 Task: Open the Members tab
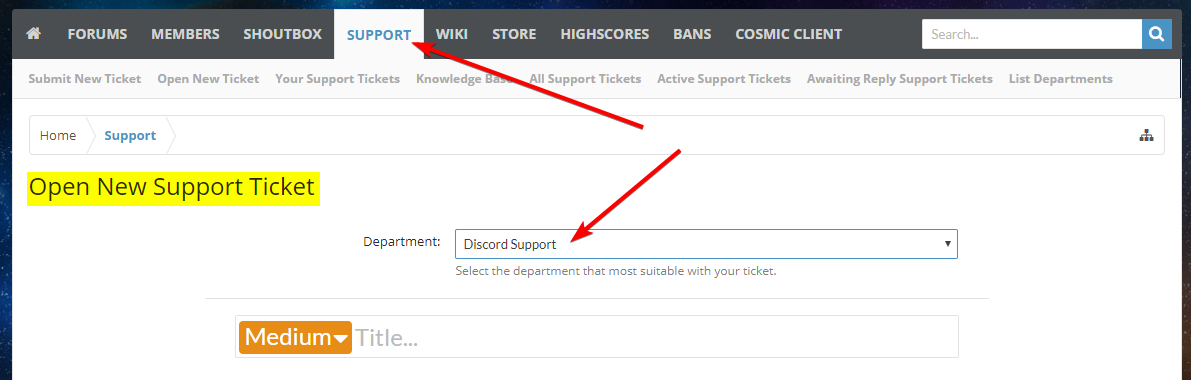[185, 34]
